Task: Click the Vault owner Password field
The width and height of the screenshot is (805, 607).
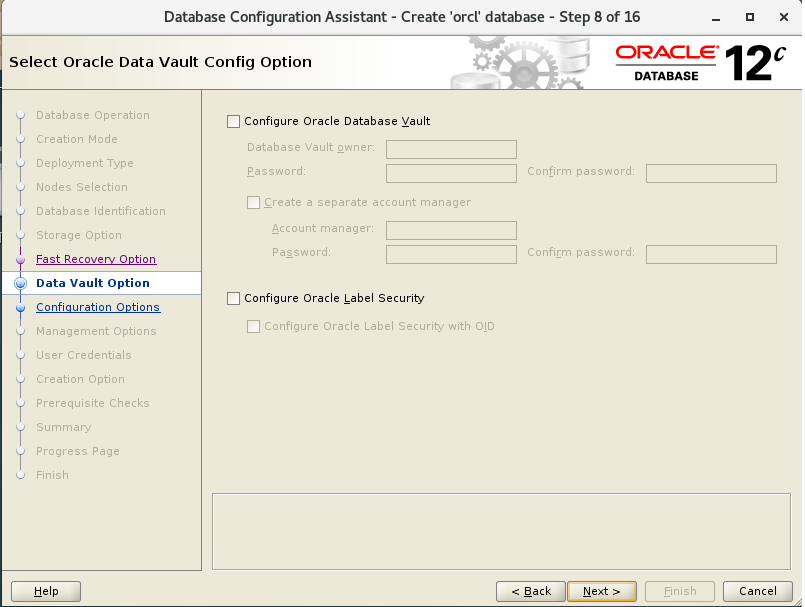Action: (x=451, y=174)
